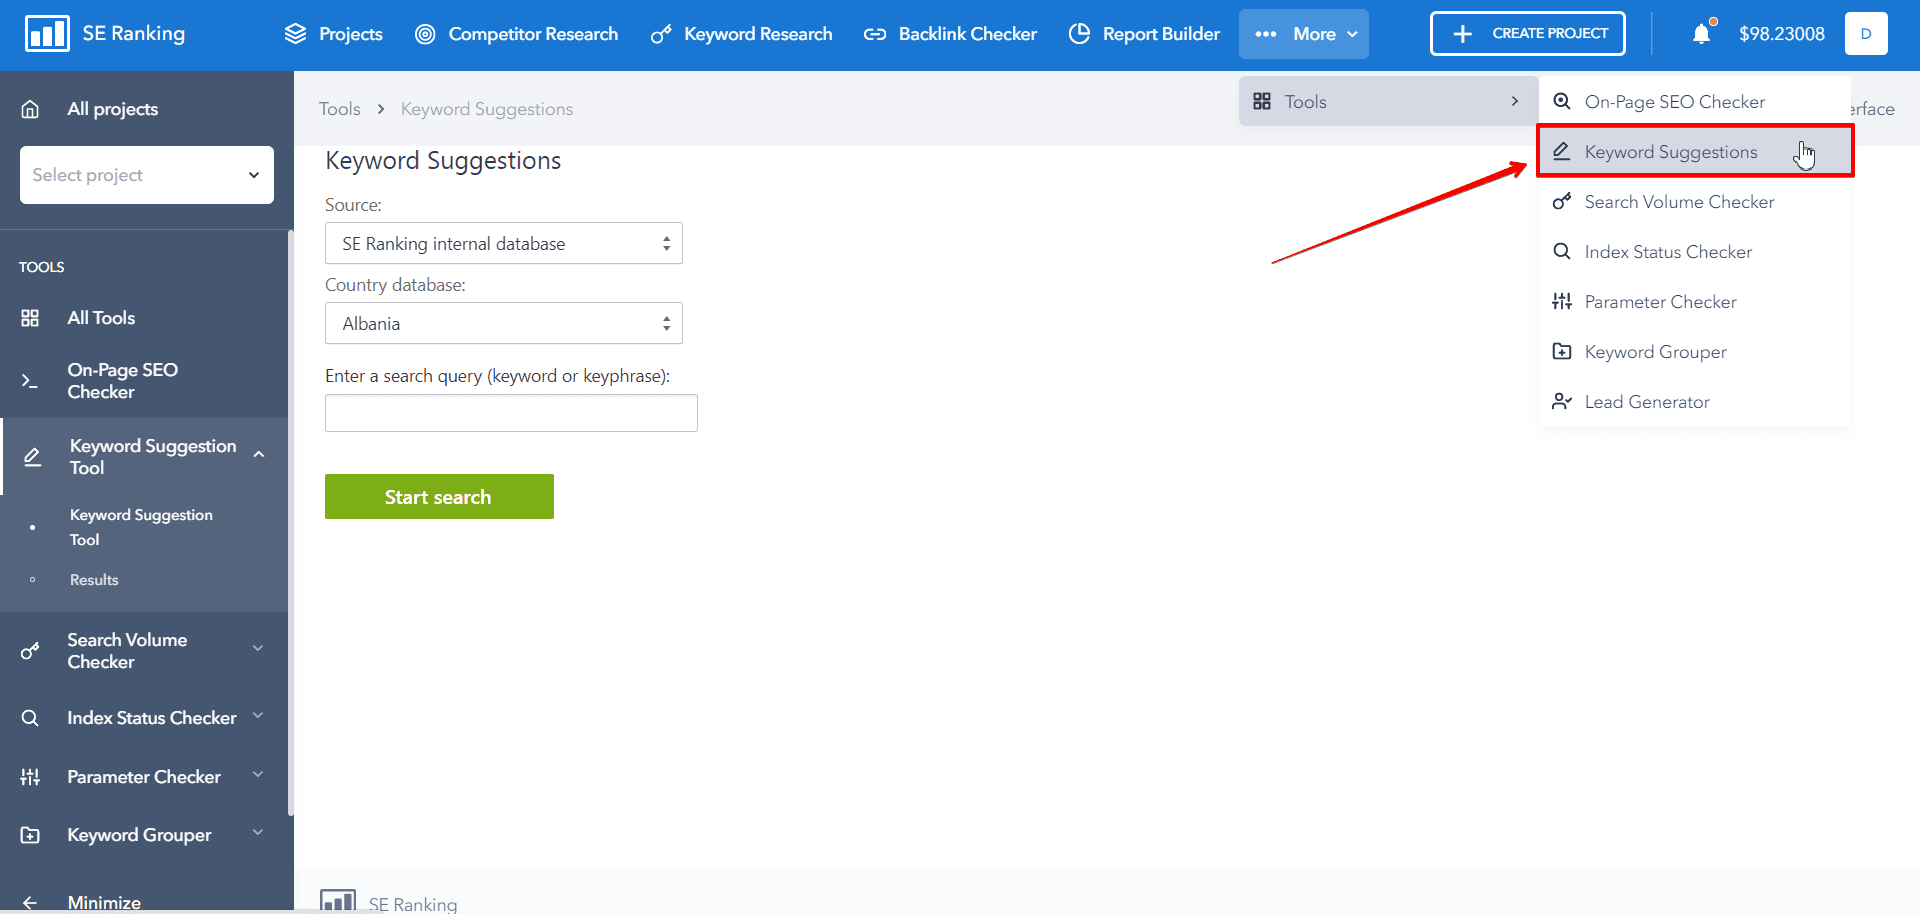This screenshot has width=1920, height=914.
Task: Click the sidebar vertical scrollbar
Action: tap(291, 522)
